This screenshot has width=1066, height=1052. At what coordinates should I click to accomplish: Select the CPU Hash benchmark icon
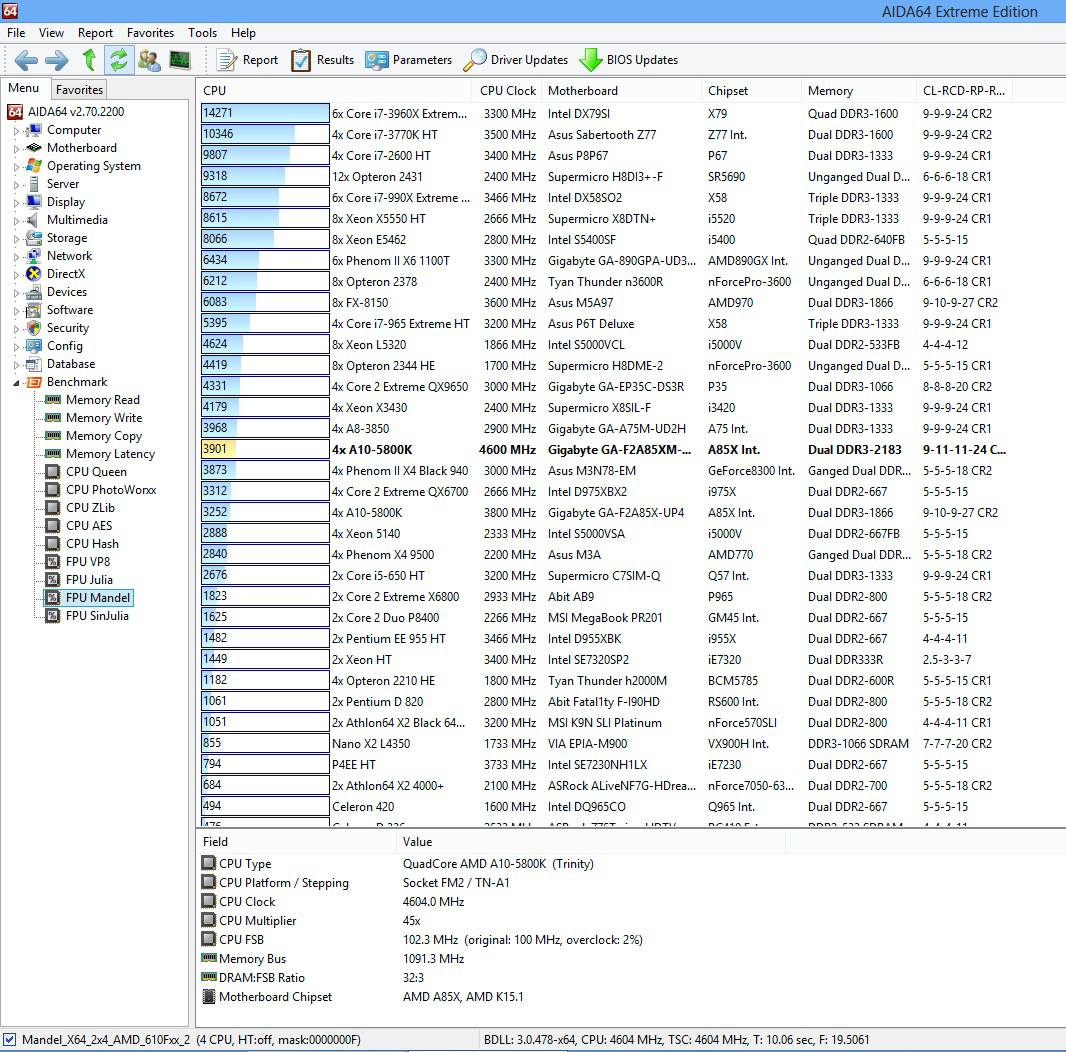[x=52, y=544]
